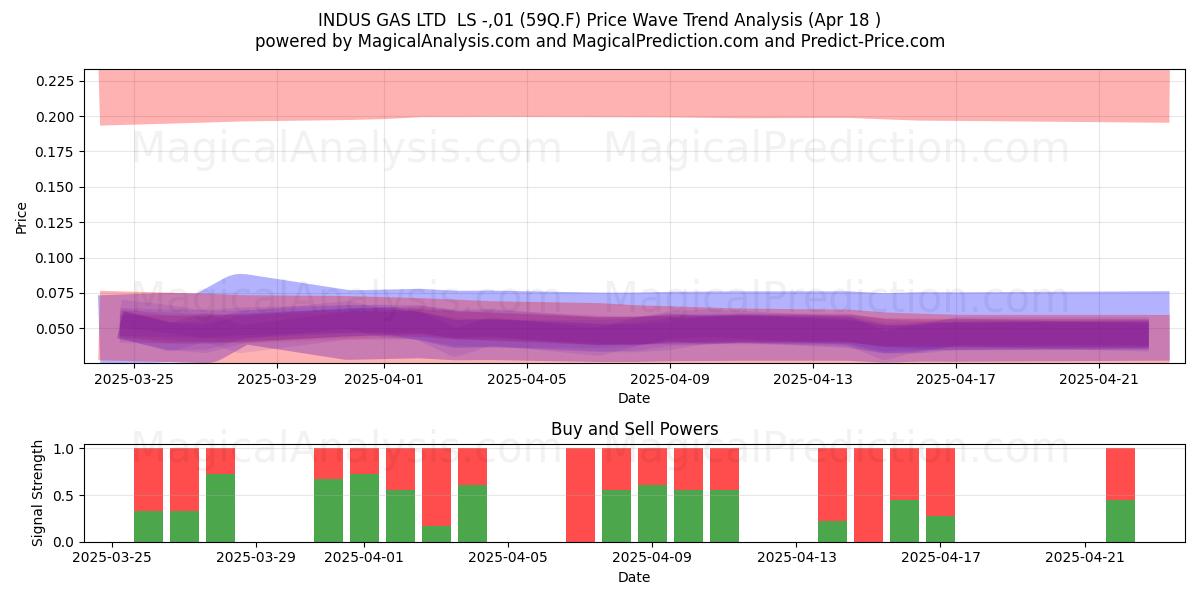Click the vertical 'Price' axis label
The width and height of the screenshot is (1200, 600).
[22, 217]
